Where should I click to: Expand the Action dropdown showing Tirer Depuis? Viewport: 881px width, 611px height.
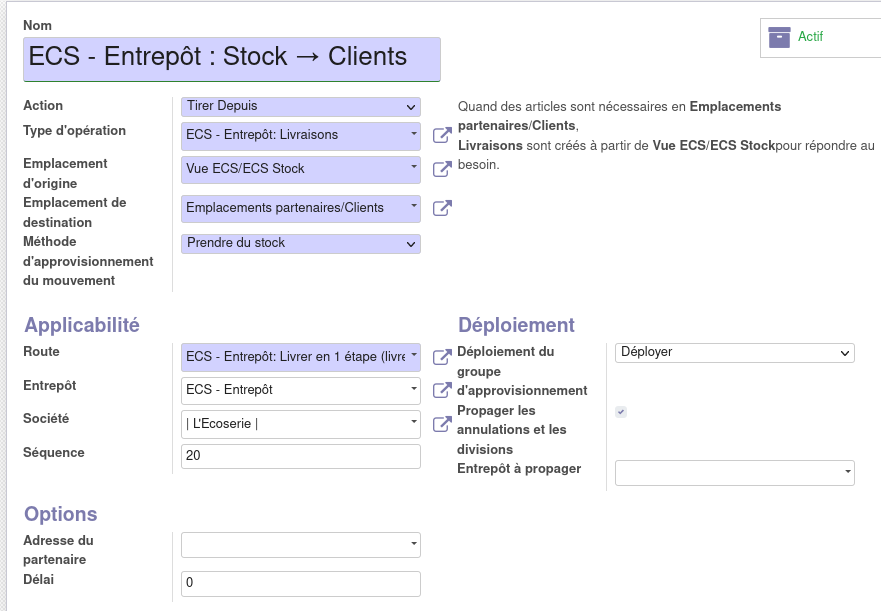[300, 106]
